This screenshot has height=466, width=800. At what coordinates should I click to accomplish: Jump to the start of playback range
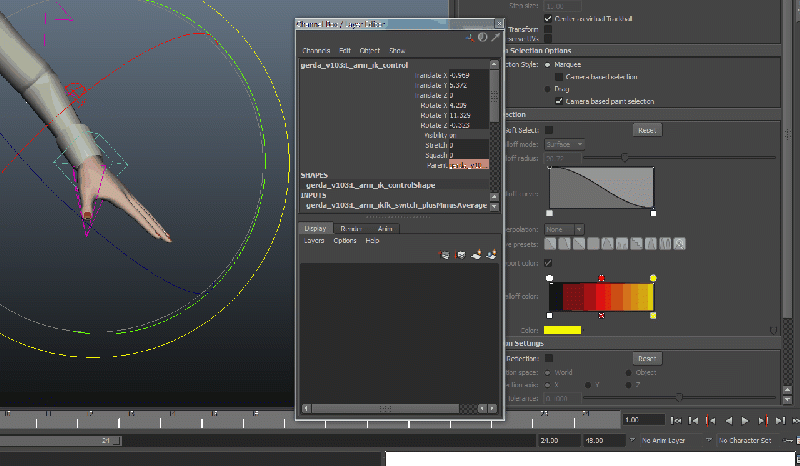[x=677, y=420]
